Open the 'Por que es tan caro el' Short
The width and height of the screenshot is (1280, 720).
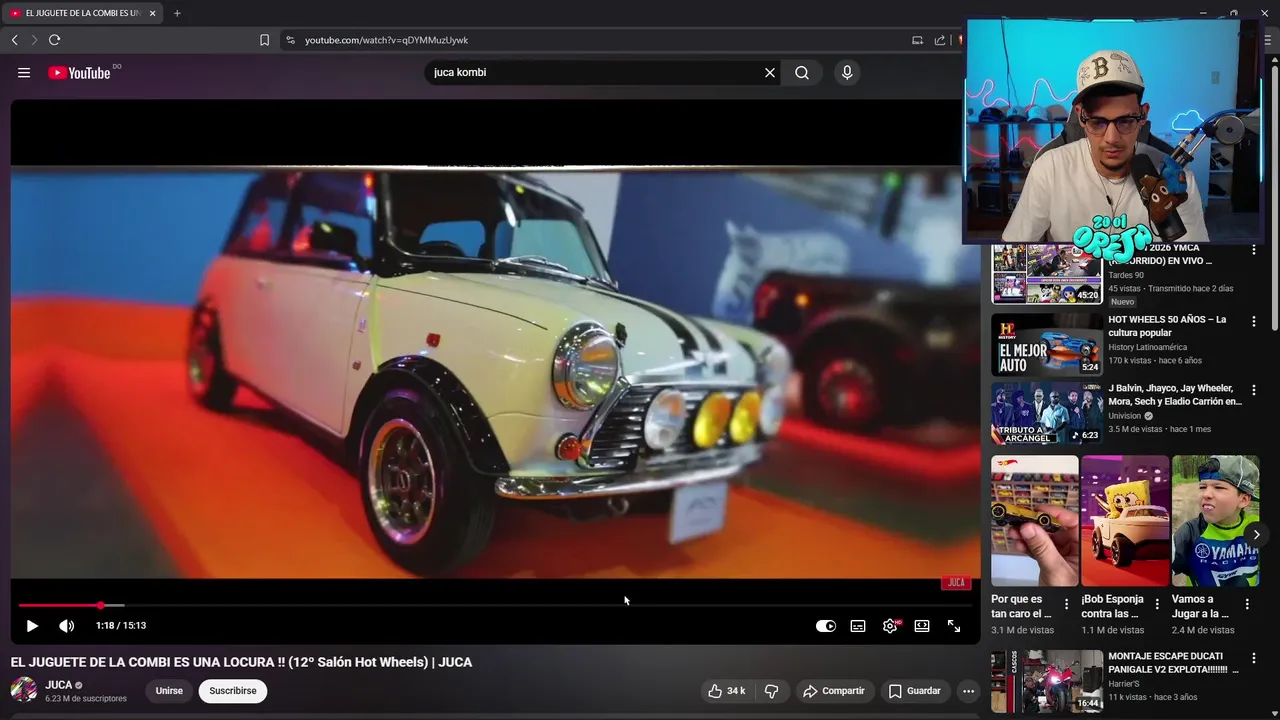coord(1035,521)
